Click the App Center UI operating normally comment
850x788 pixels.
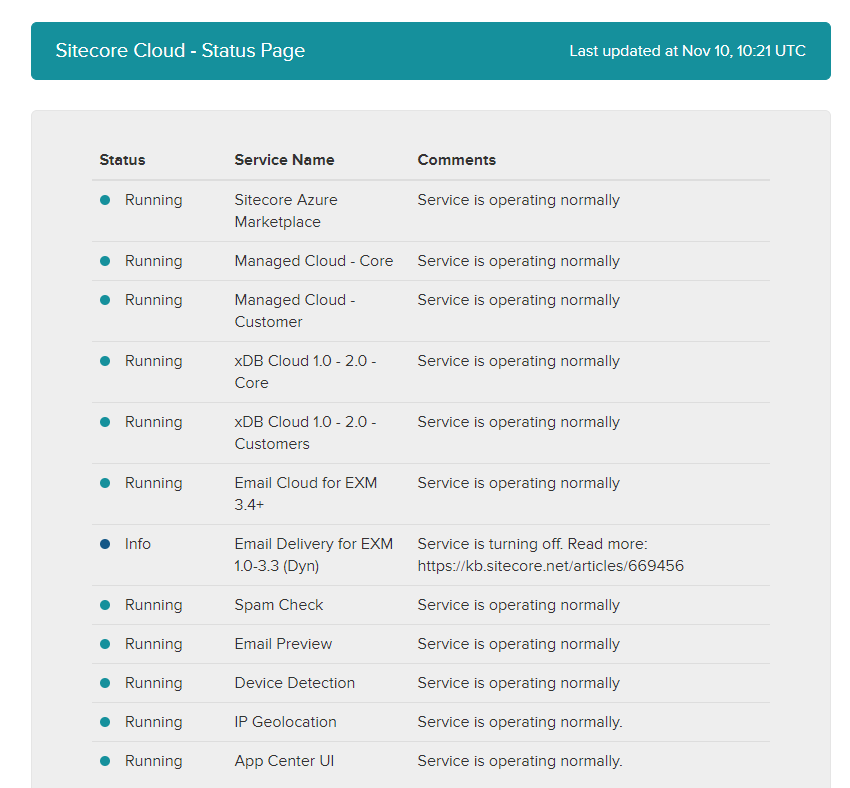tap(520, 761)
